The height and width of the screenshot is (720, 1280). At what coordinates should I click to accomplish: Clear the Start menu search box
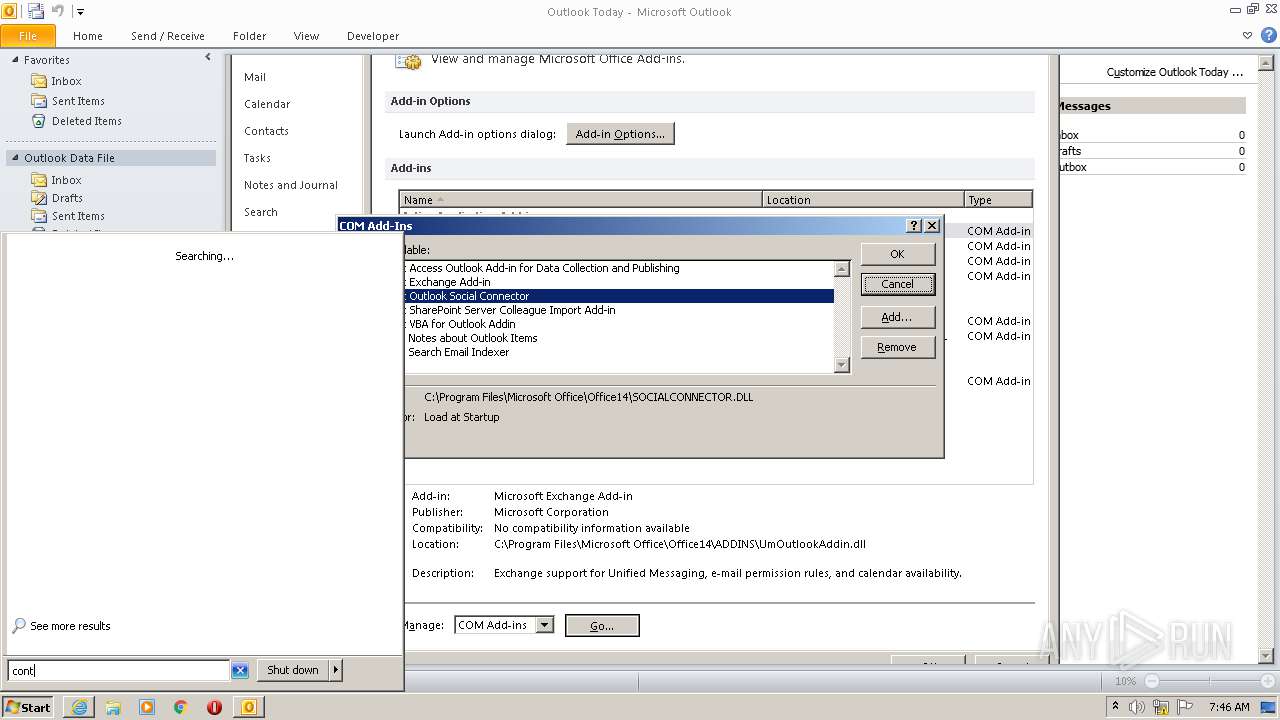click(240, 671)
